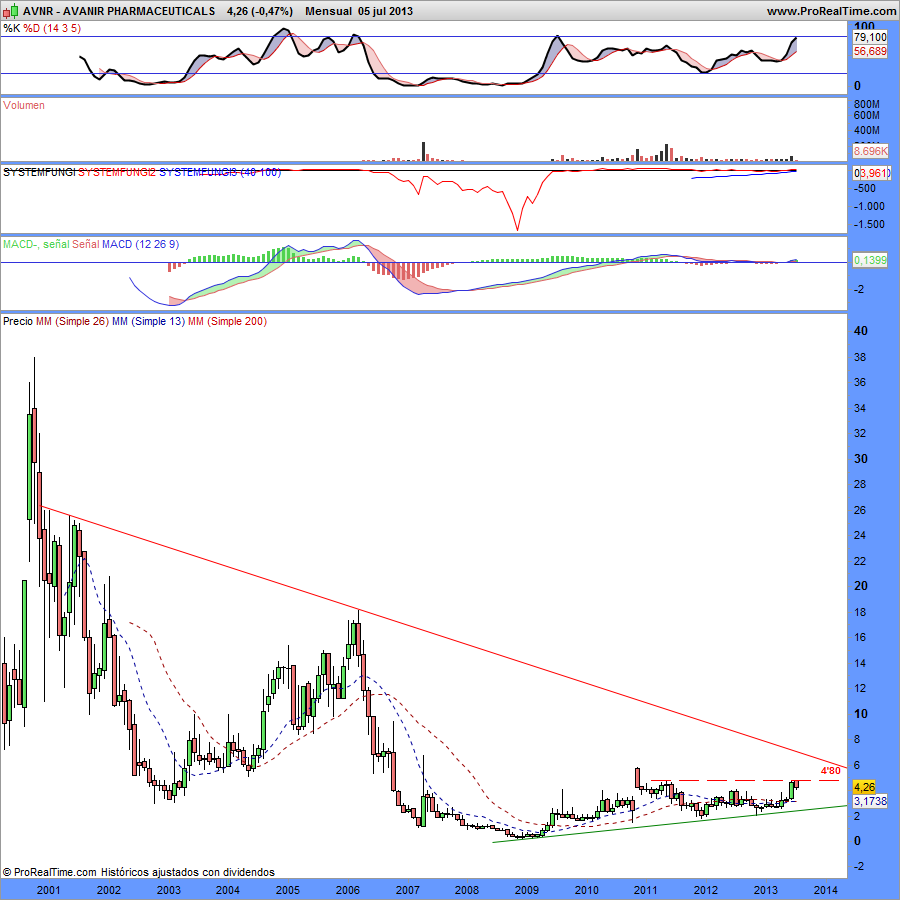Screen dimensions: 900x900
Task: Click the date 05 jul 2013
Action: click(385, 11)
